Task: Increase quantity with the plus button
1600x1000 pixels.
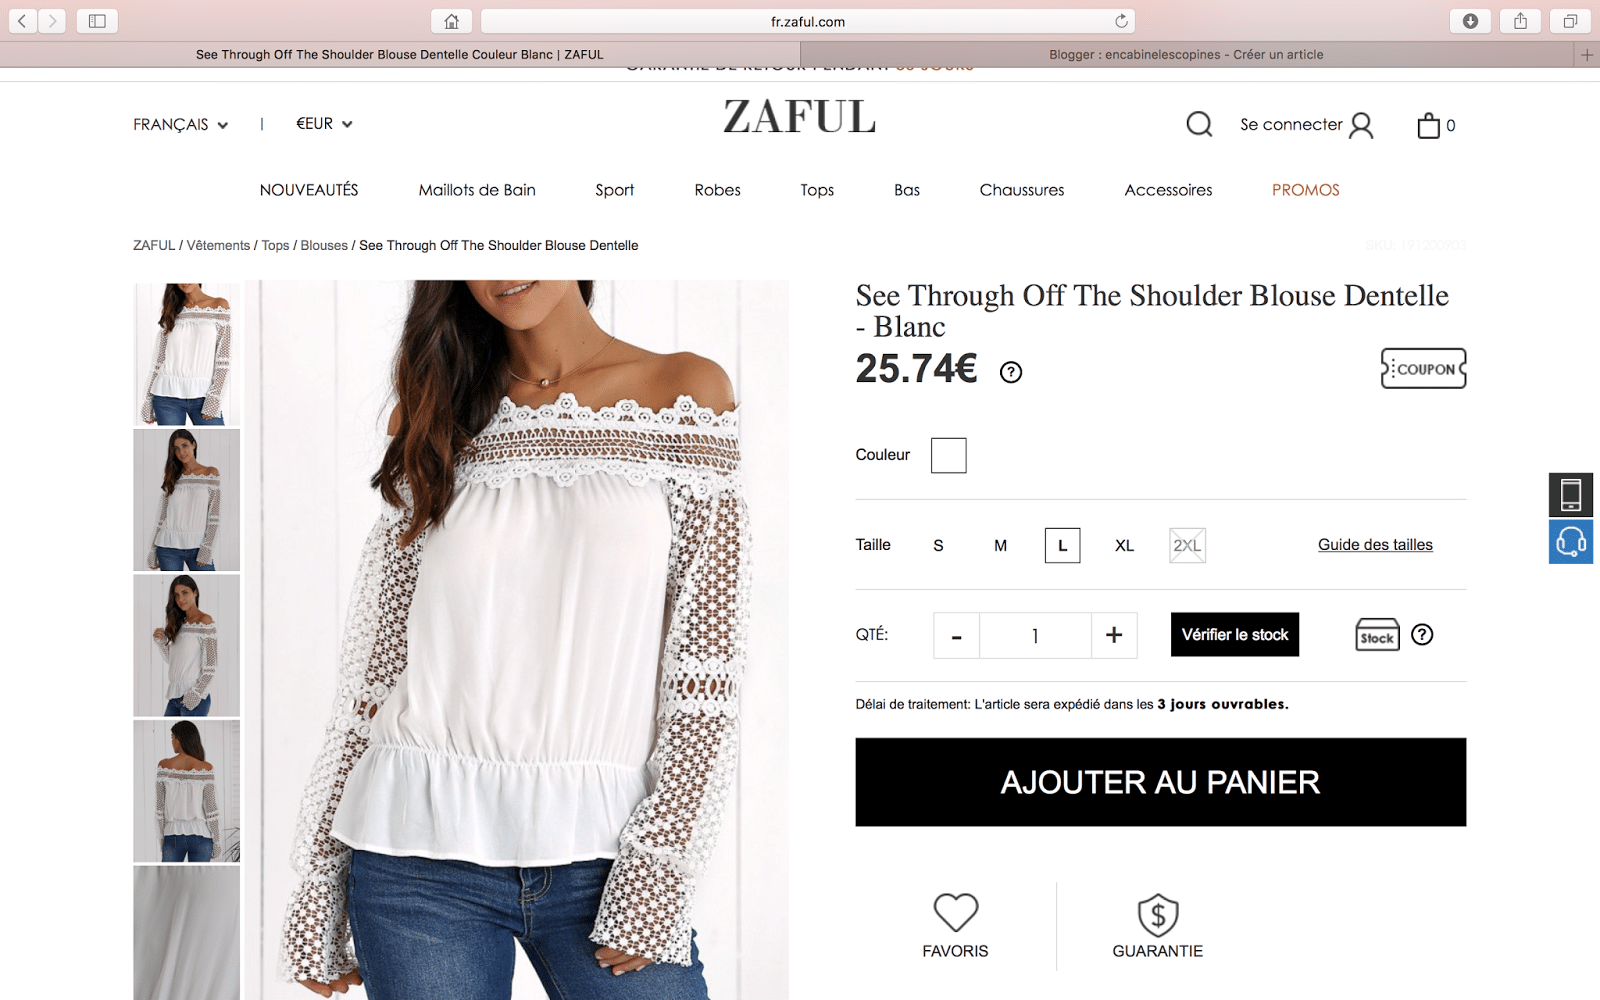Action: [1114, 635]
